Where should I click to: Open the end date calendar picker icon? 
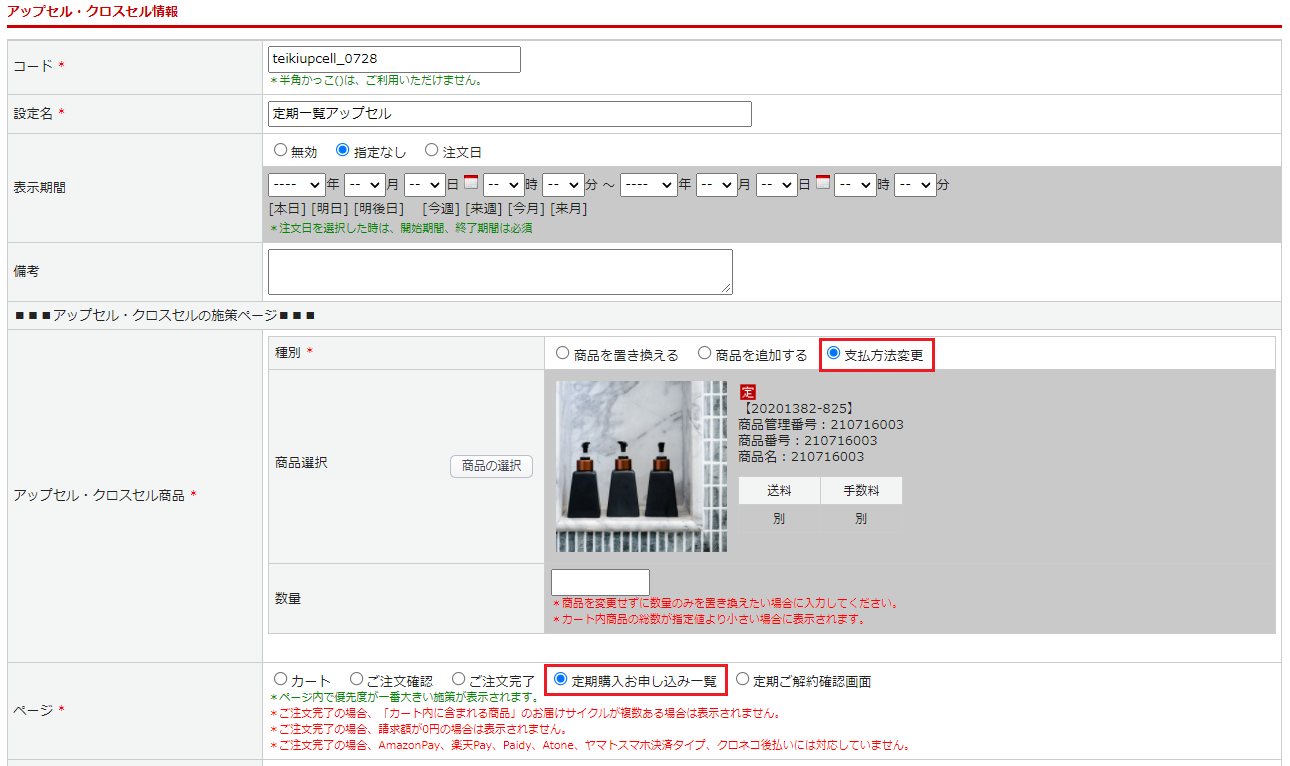(x=823, y=183)
